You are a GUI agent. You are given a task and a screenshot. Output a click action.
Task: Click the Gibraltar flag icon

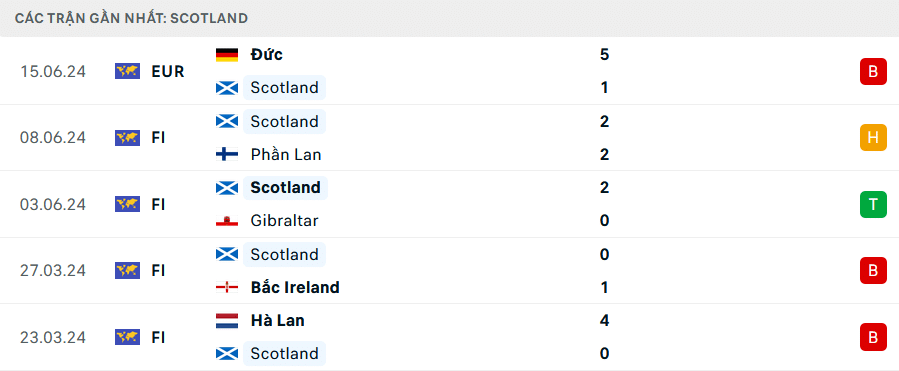click(226, 221)
